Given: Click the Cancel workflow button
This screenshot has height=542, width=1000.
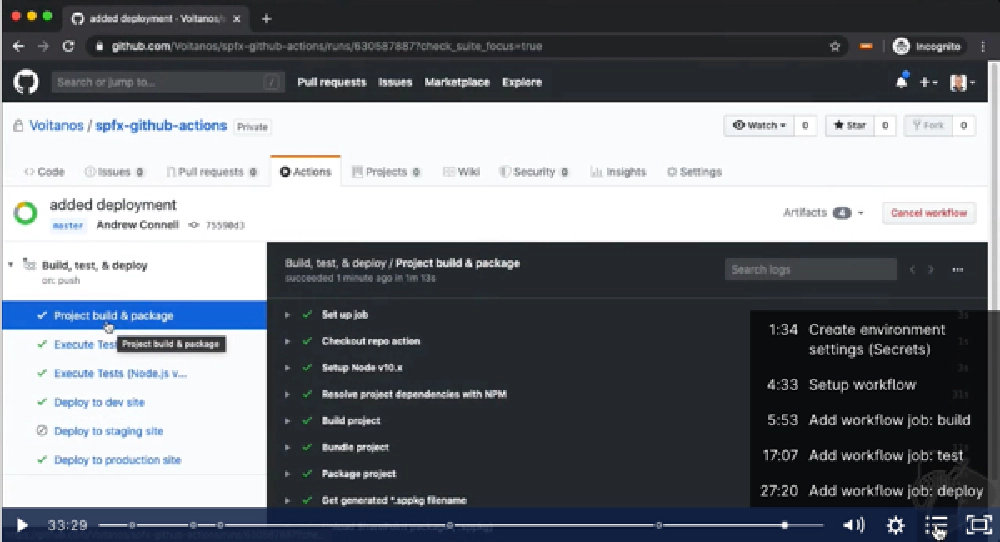Looking at the screenshot, I should [929, 213].
